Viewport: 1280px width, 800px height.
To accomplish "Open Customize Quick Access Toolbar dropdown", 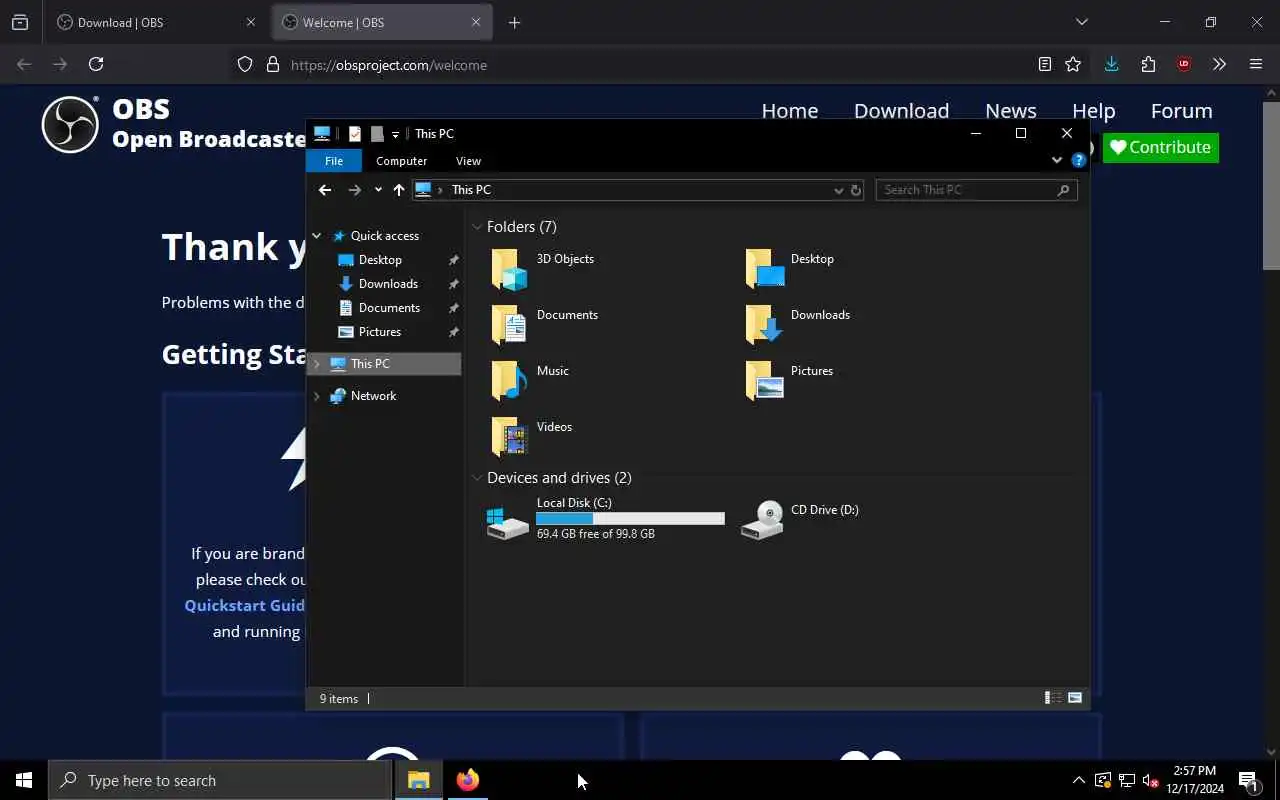I will (396, 134).
